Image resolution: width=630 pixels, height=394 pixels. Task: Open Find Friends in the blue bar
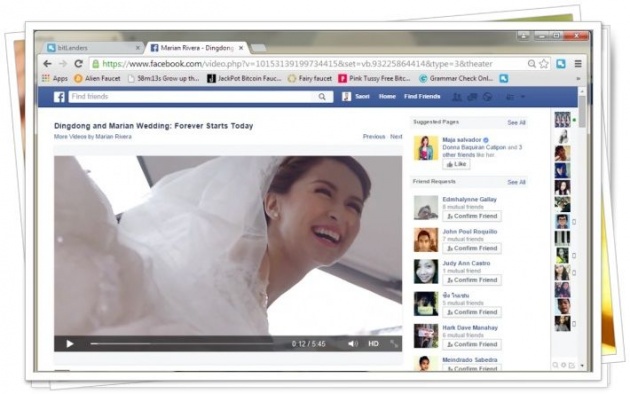(x=422, y=97)
